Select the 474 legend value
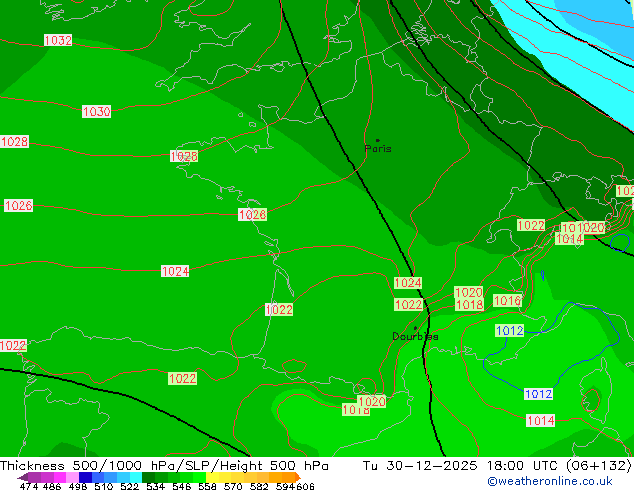Image resolution: width=634 pixels, height=490 pixels. 29,486
